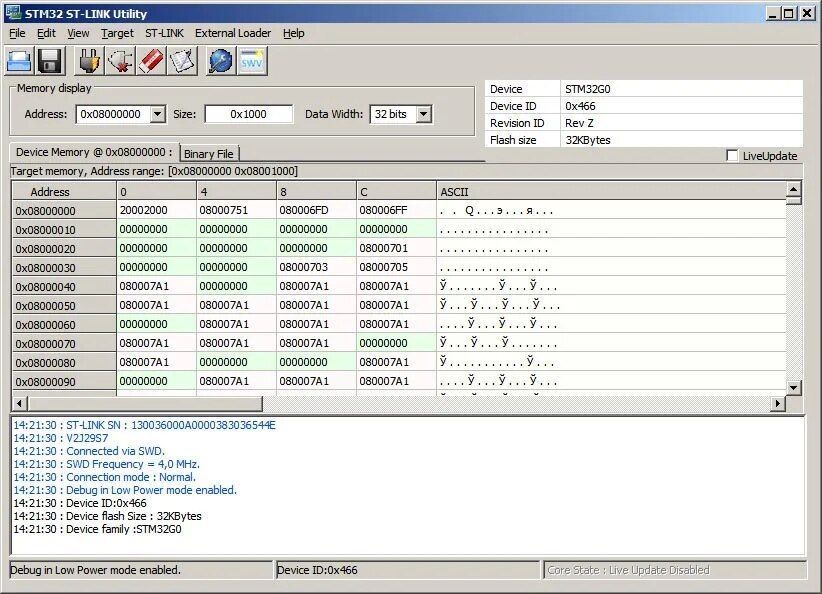Viewport: 822px width, 594px height.
Task: Click the Connected via SWD log line
Action: [89, 451]
